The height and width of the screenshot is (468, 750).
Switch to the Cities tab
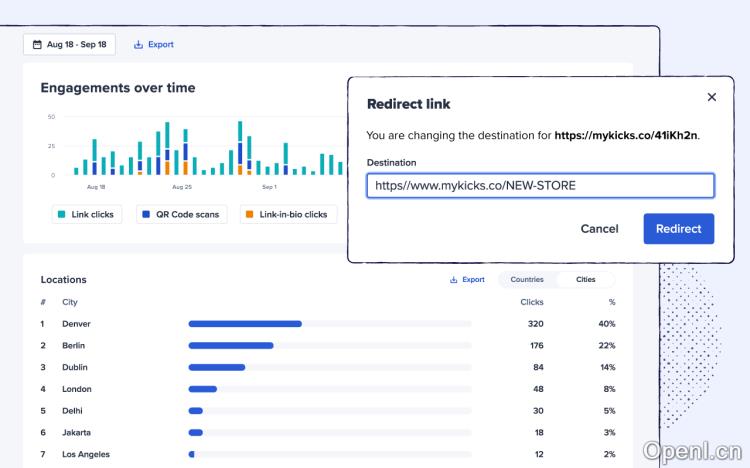[x=585, y=280]
